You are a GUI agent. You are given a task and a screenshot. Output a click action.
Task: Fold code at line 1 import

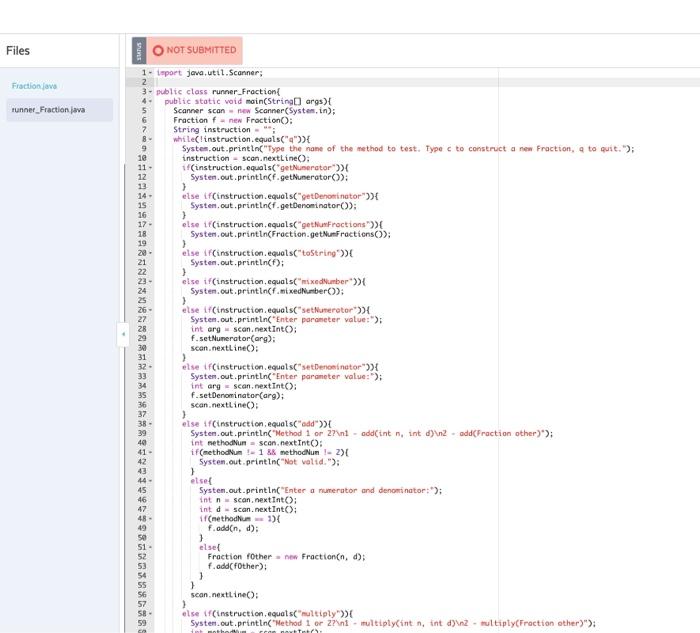[x=150, y=73]
